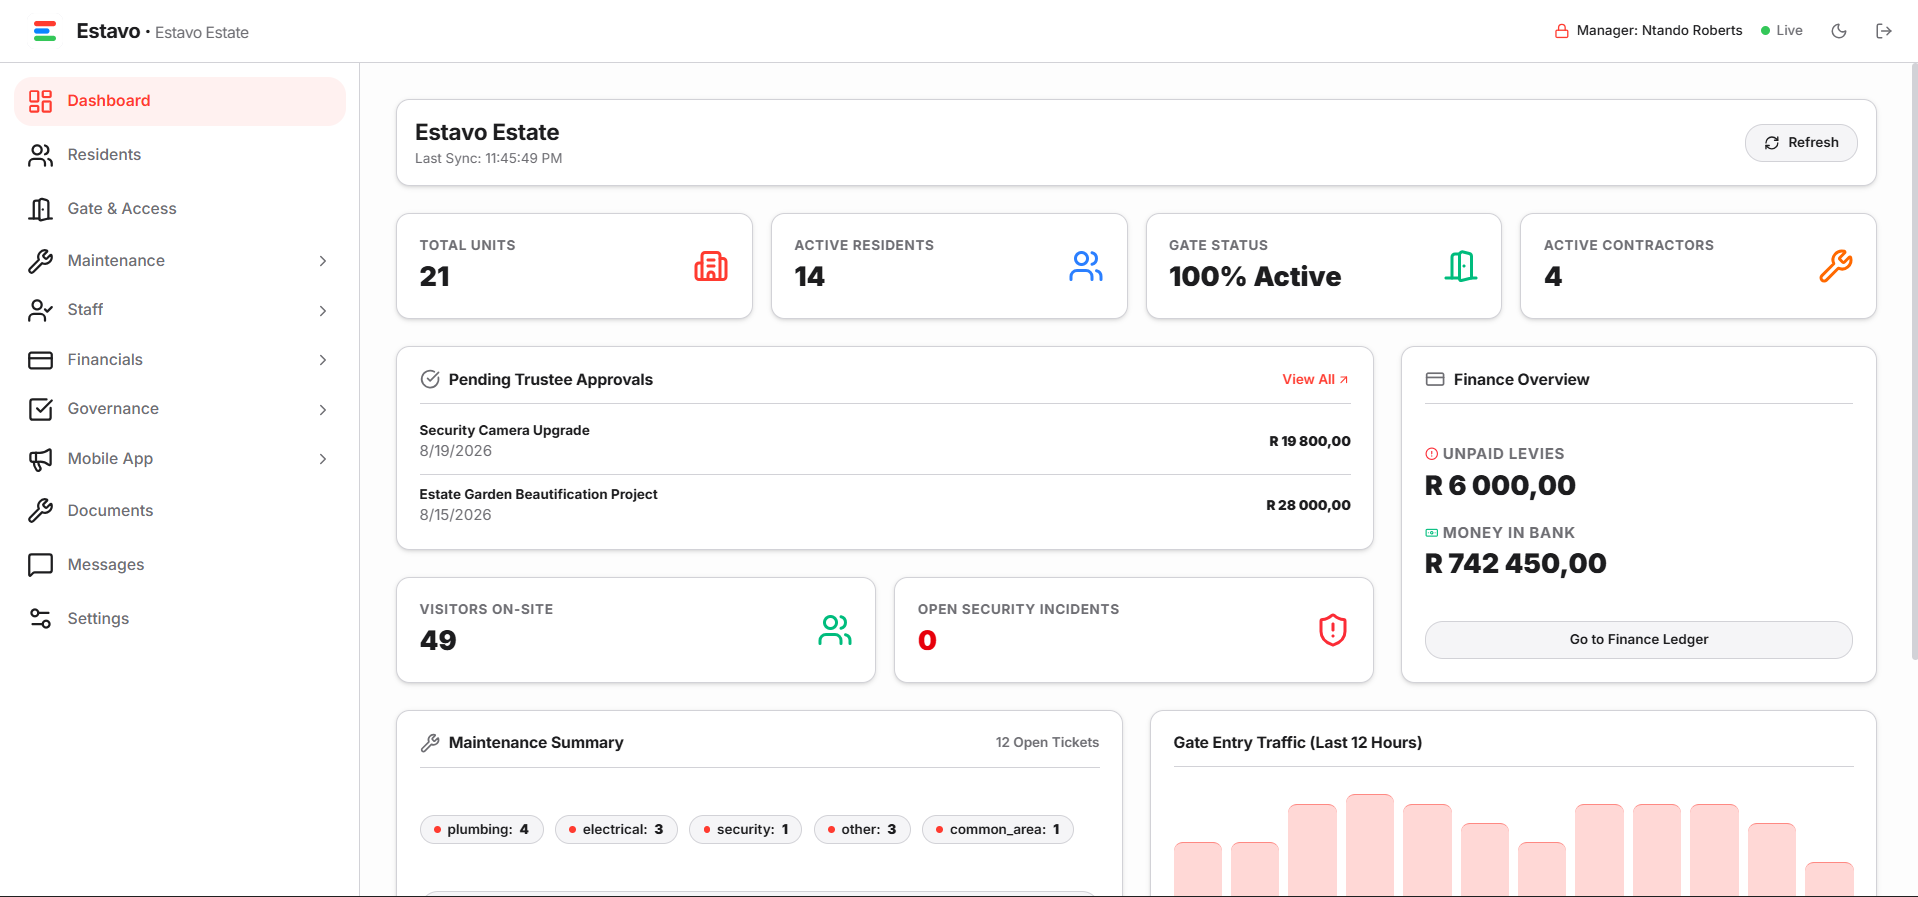Click the Active Contractors wrench icon

1835,266
